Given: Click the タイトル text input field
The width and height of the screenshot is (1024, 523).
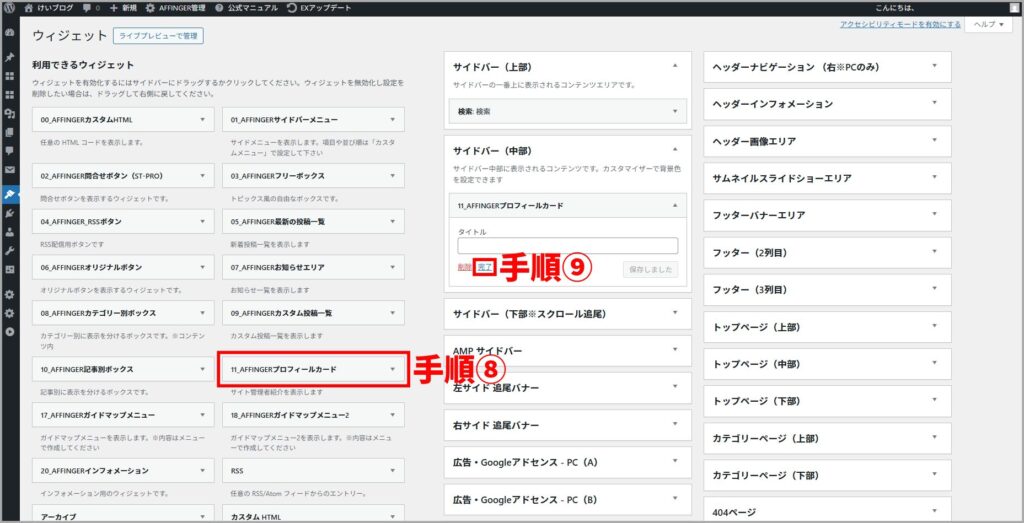Looking at the screenshot, I should pos(567,245).
